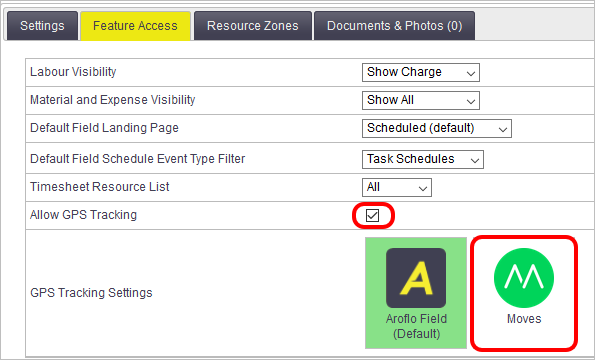Screen dimensions: 595x360
Task: Click the Scheduled (default) dropdown arrow
Action: pos(503,129)
